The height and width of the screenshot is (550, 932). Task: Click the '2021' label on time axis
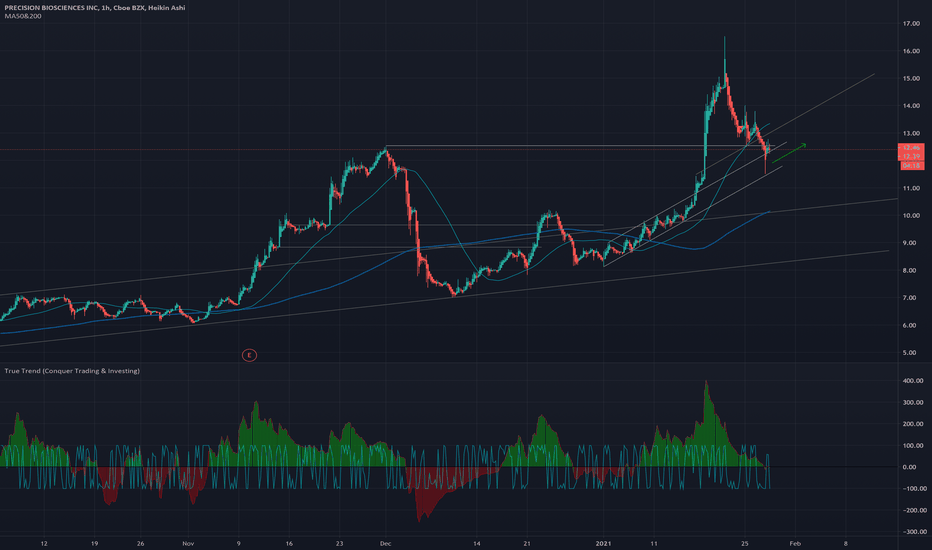click(603, 543)
